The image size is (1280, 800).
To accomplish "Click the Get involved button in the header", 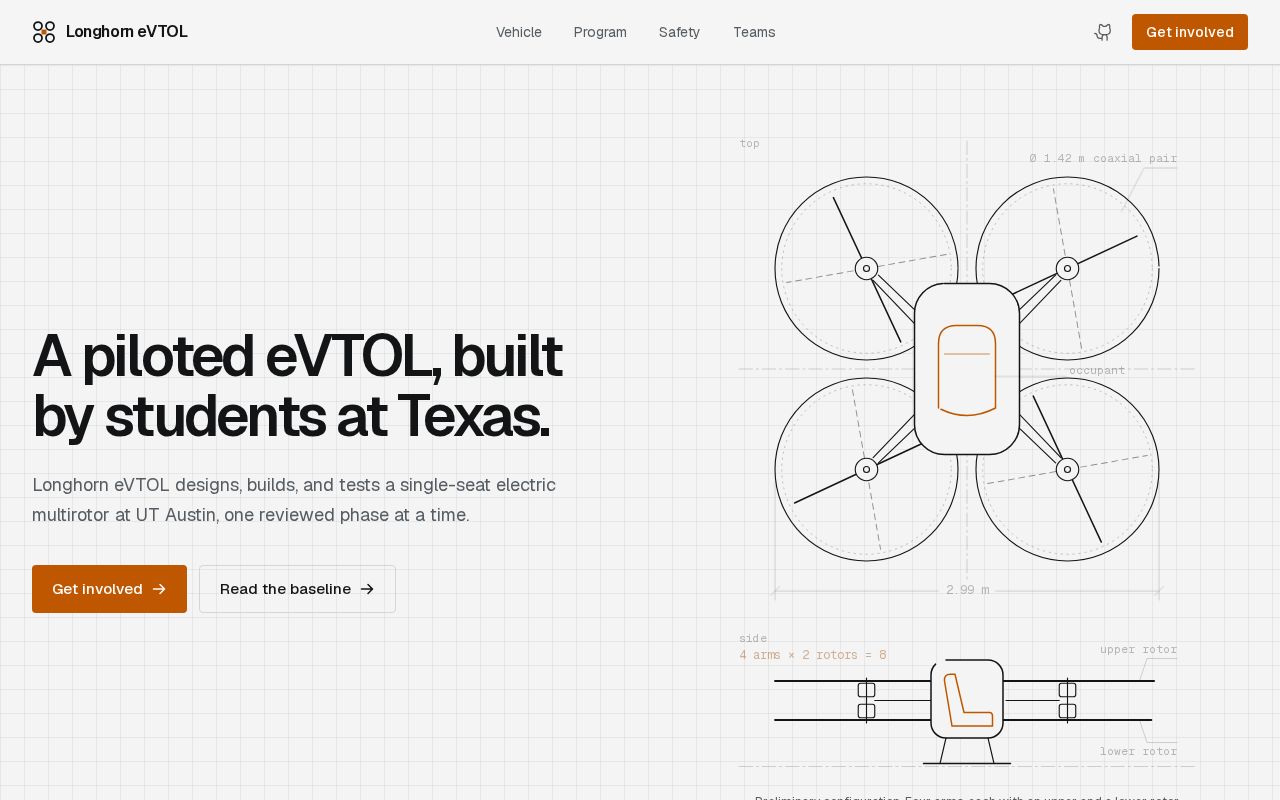I will (x=1190, y=32).
